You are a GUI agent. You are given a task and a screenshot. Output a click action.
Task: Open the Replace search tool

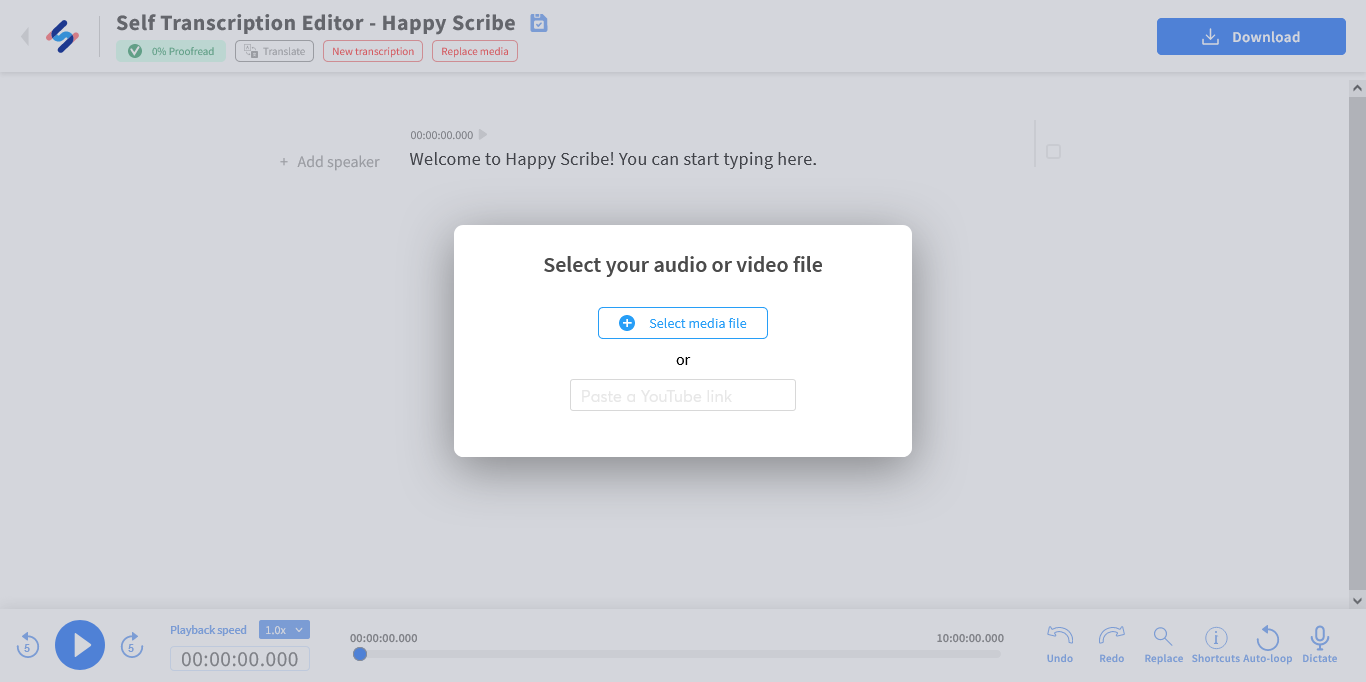pyautogui.click(x=1163, y=644)
